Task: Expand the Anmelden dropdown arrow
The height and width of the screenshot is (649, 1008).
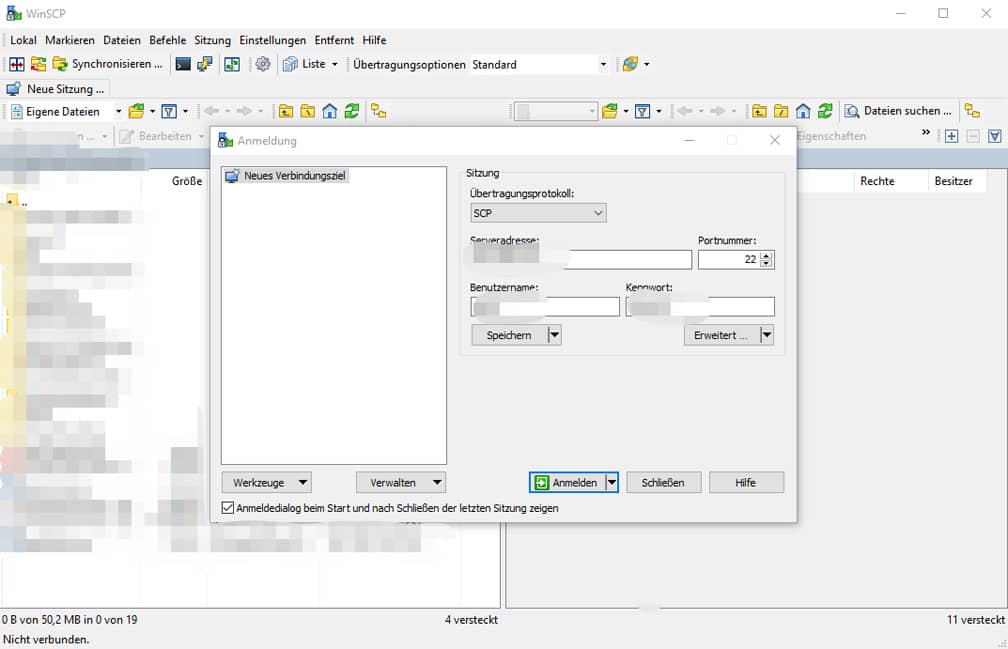Action: pos(612,483)
